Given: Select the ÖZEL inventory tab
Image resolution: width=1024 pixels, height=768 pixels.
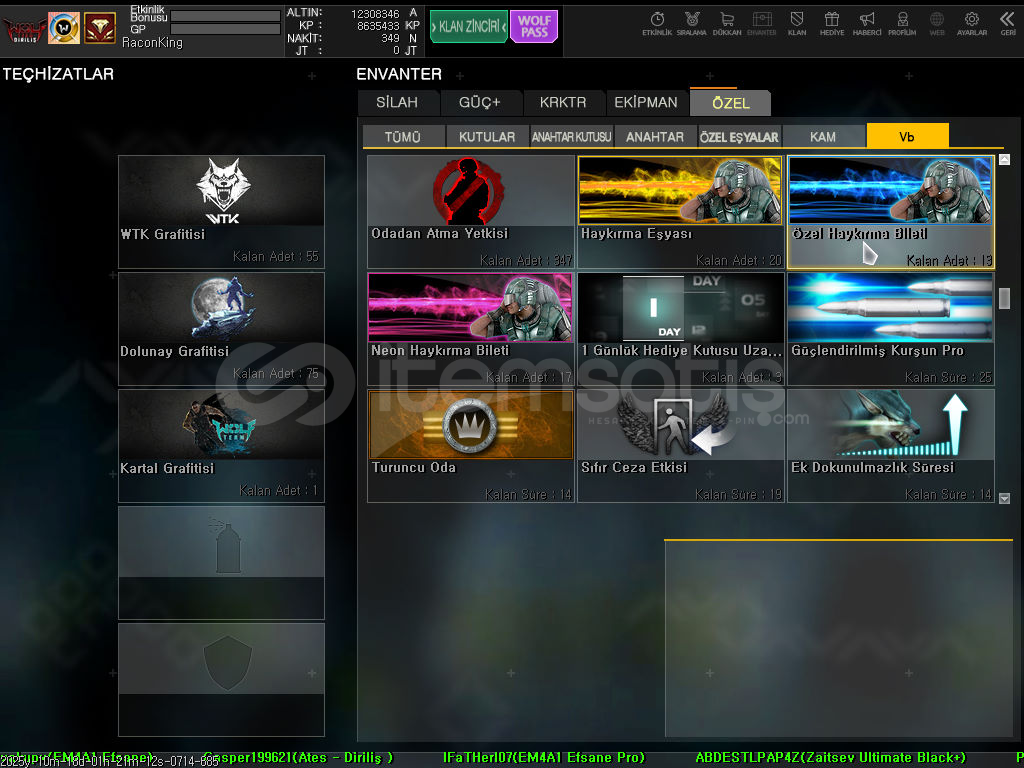Looking at the screenshot, I should point(731,103).
